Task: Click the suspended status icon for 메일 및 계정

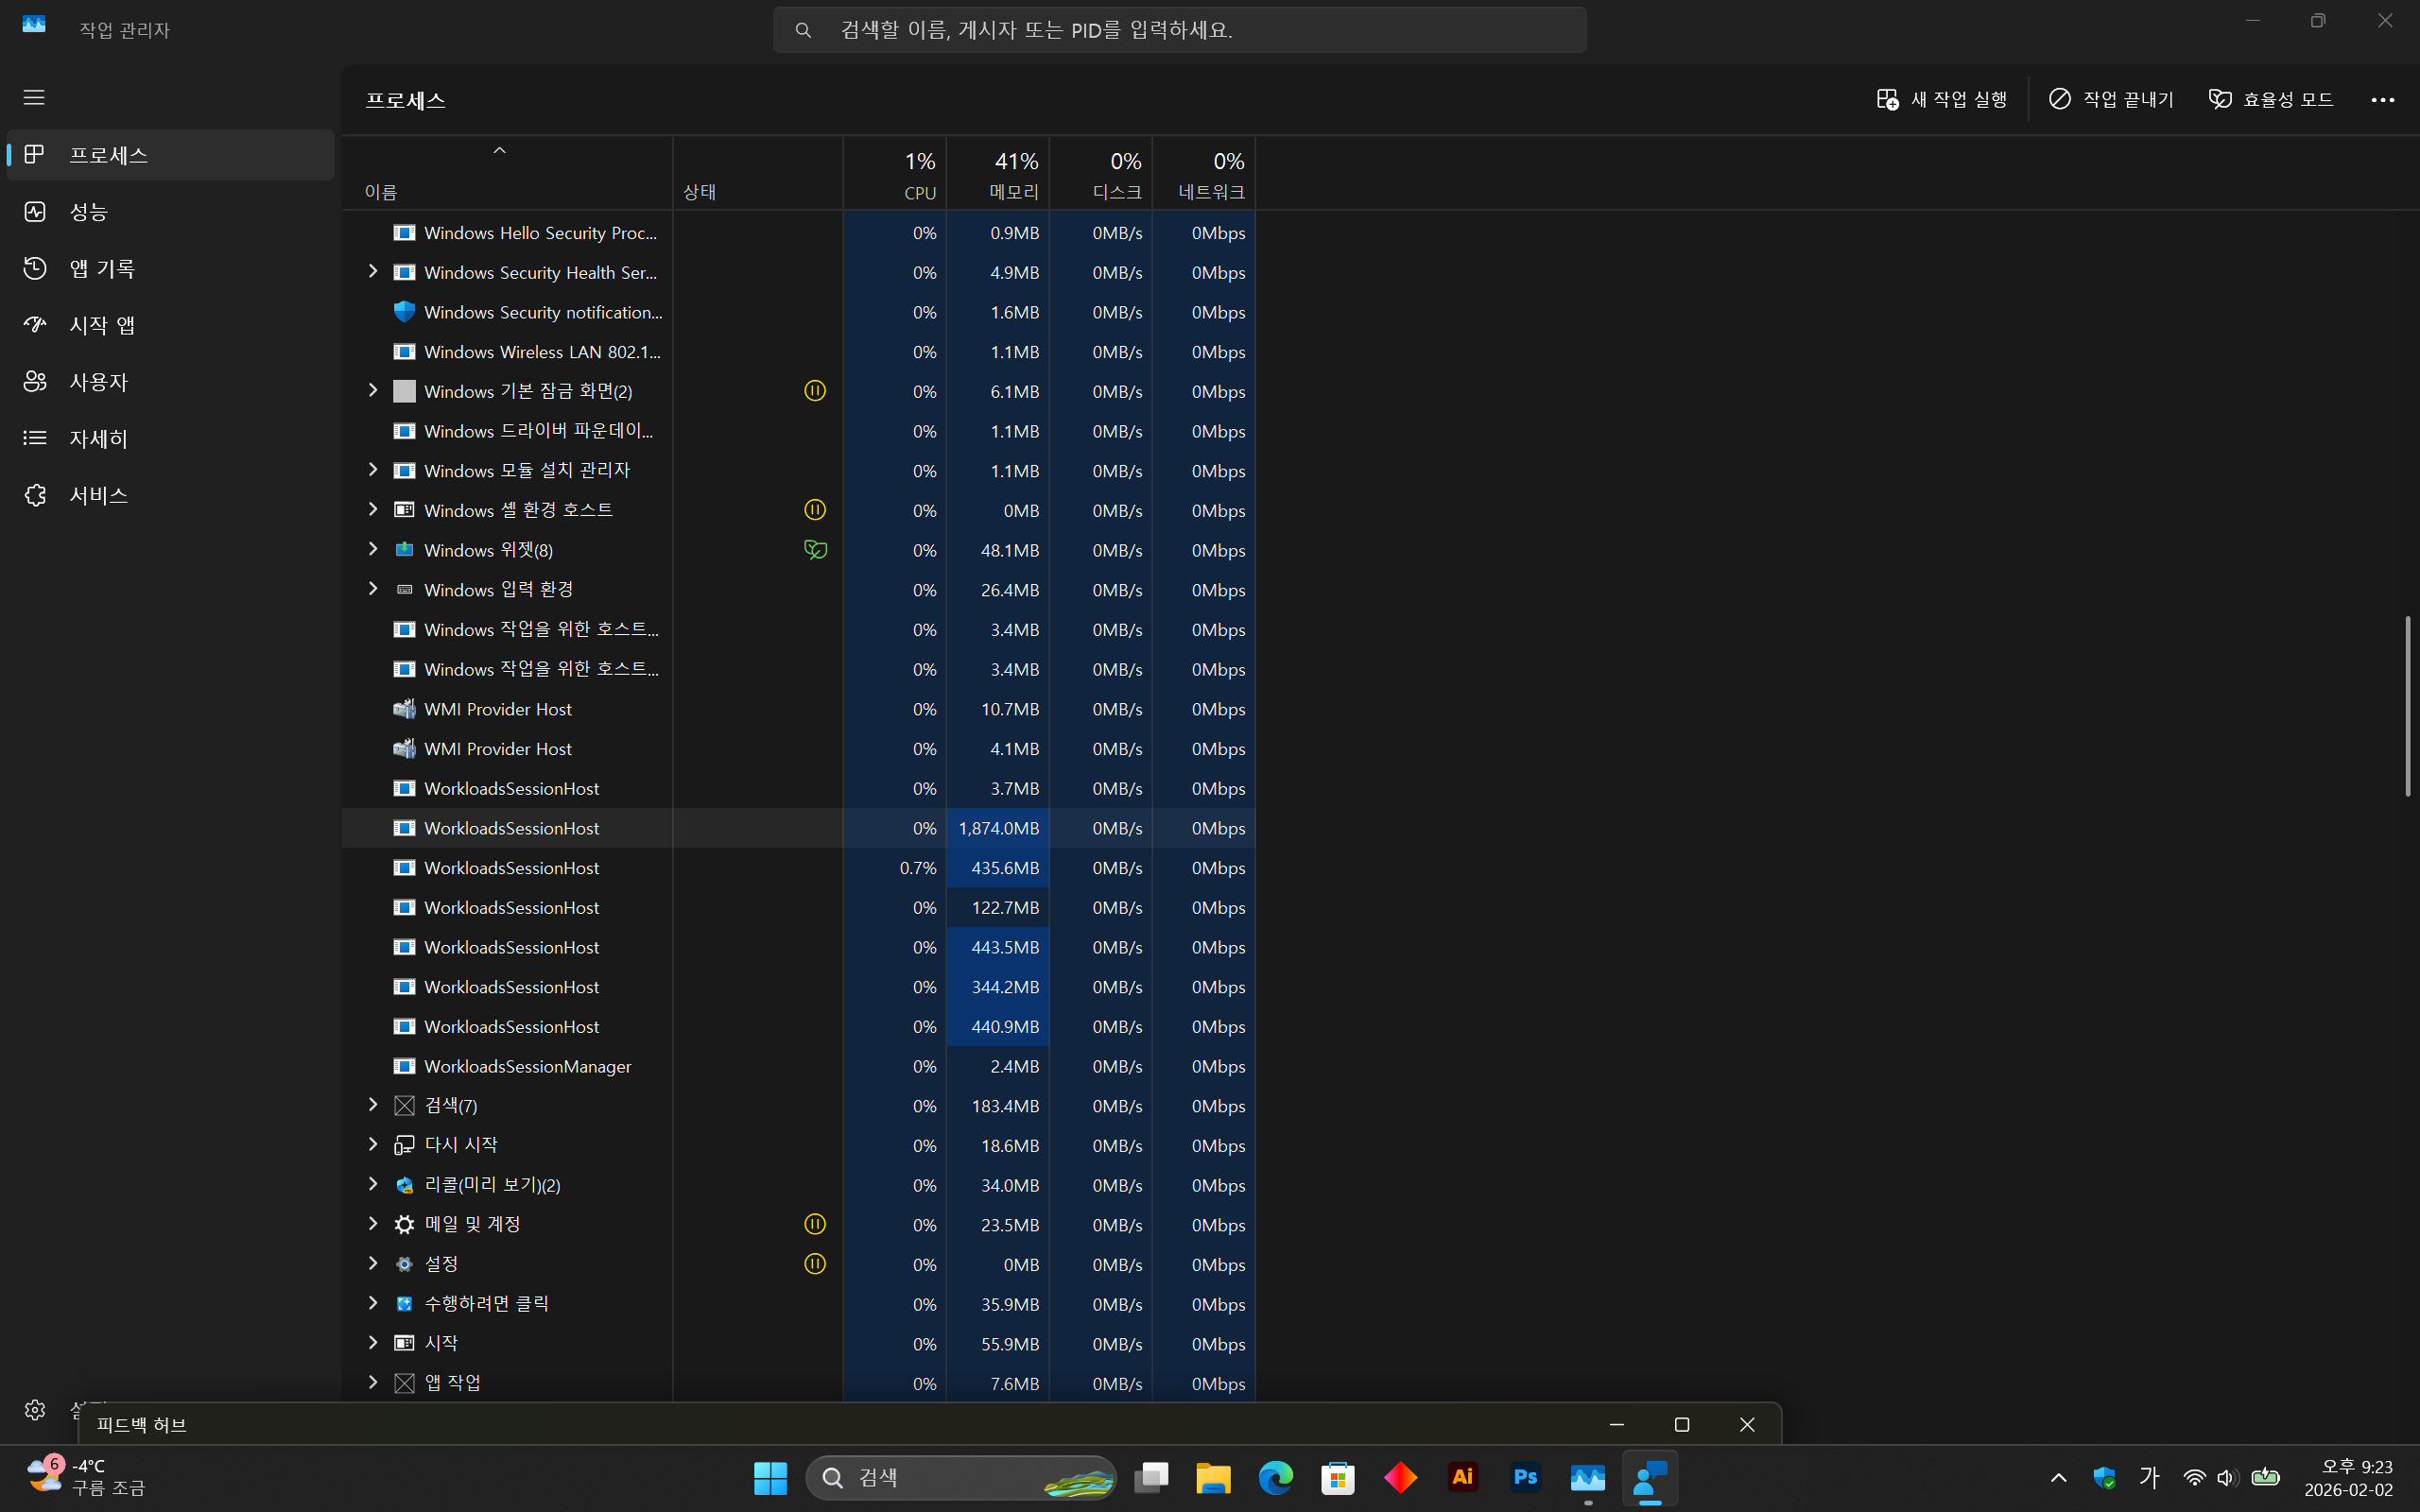Action: tap(815, 1224)
